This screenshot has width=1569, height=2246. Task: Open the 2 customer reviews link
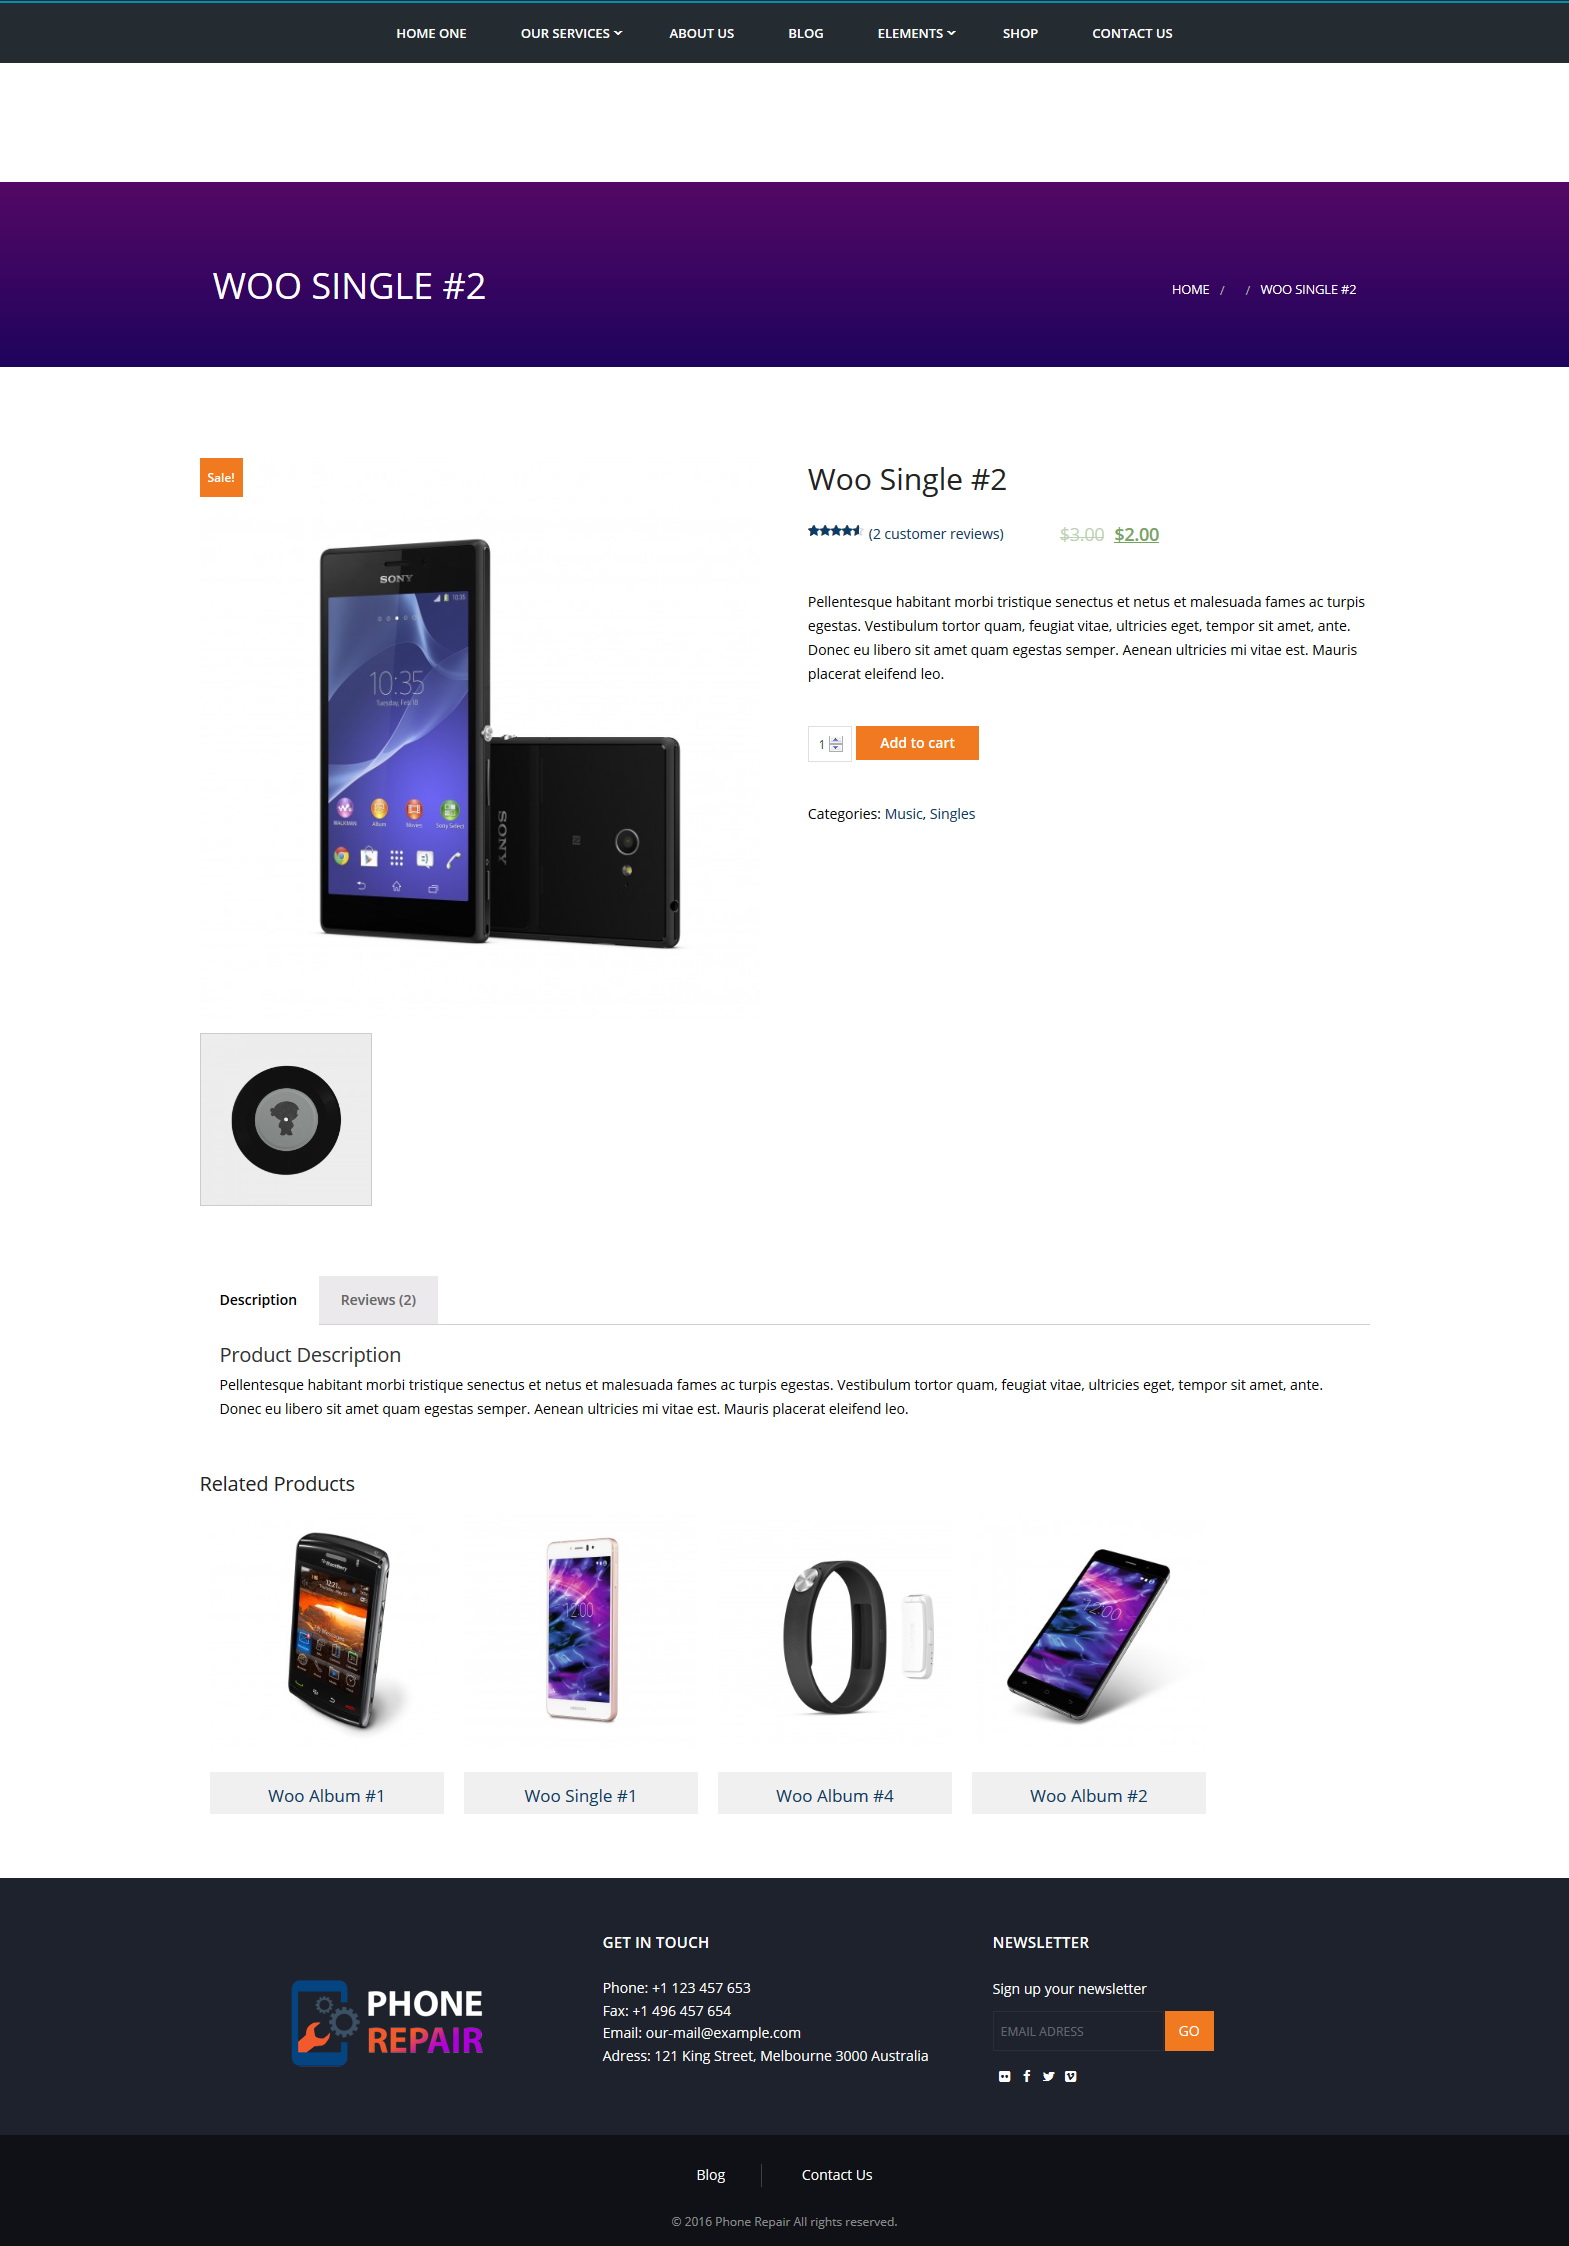[x=936, y=534]
